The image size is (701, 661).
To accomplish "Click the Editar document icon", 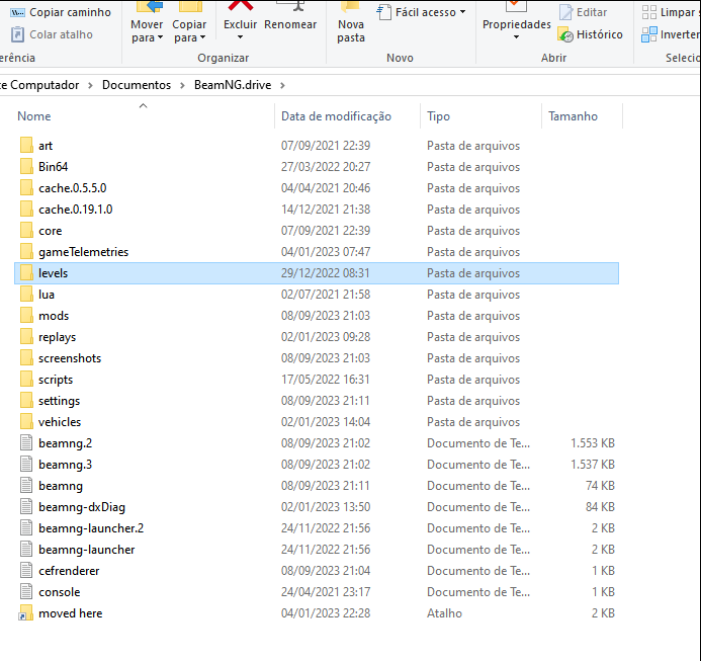I will 566,12.
